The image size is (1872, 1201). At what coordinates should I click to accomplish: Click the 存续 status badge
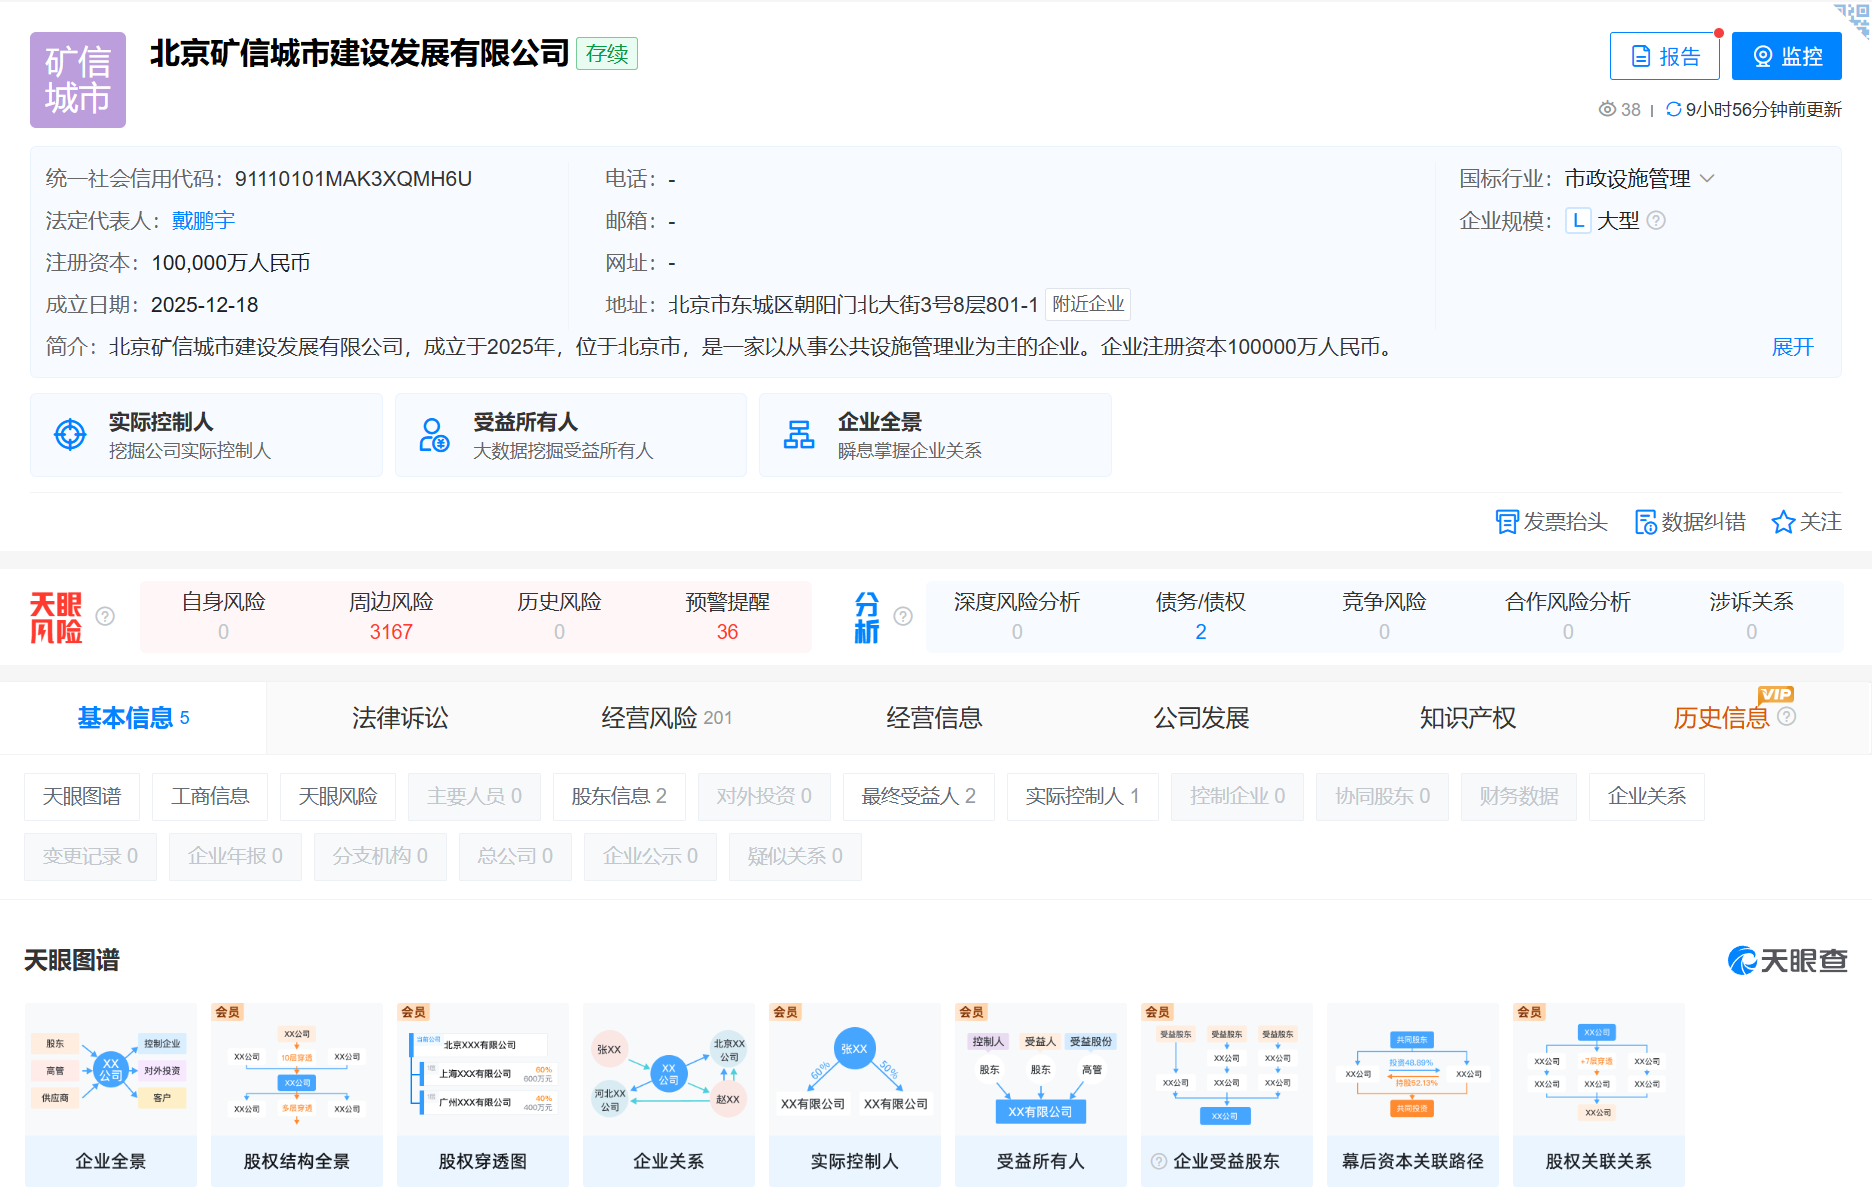pos(607,54)
